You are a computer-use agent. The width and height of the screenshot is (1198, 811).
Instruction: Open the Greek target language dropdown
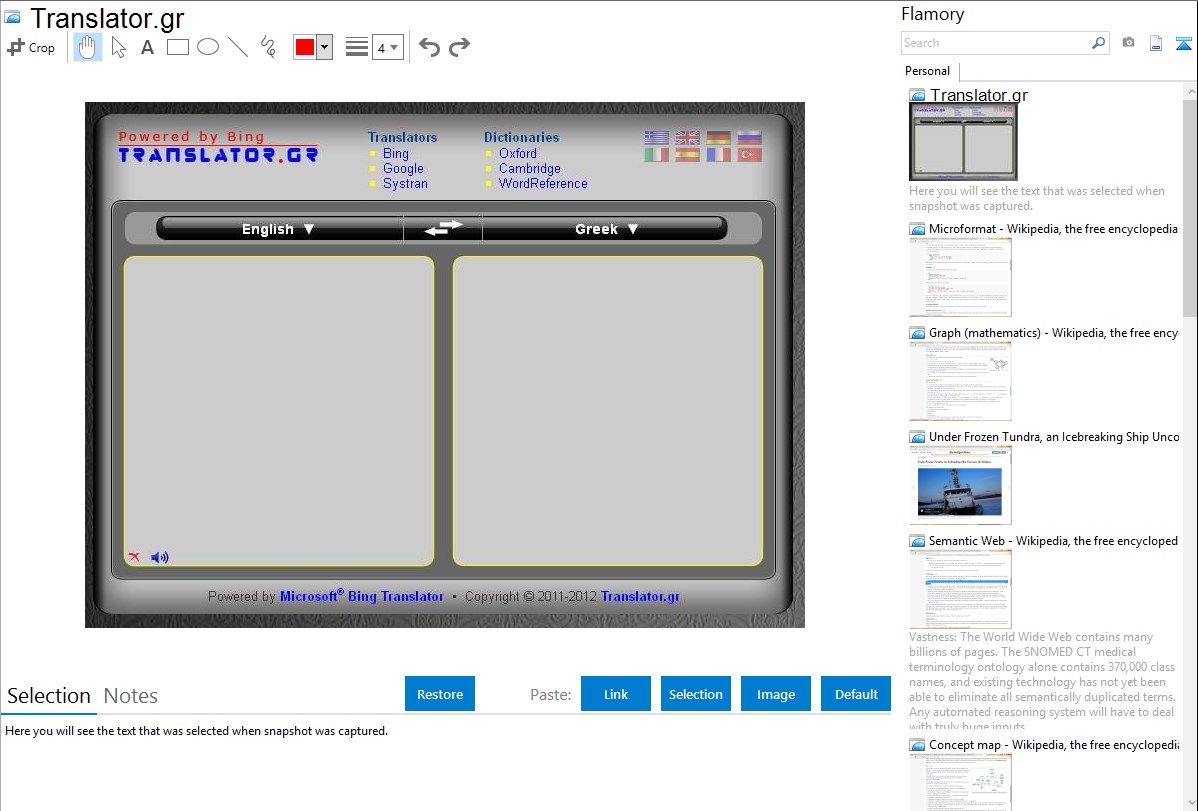pyautogui.click(x=605, y=229)
